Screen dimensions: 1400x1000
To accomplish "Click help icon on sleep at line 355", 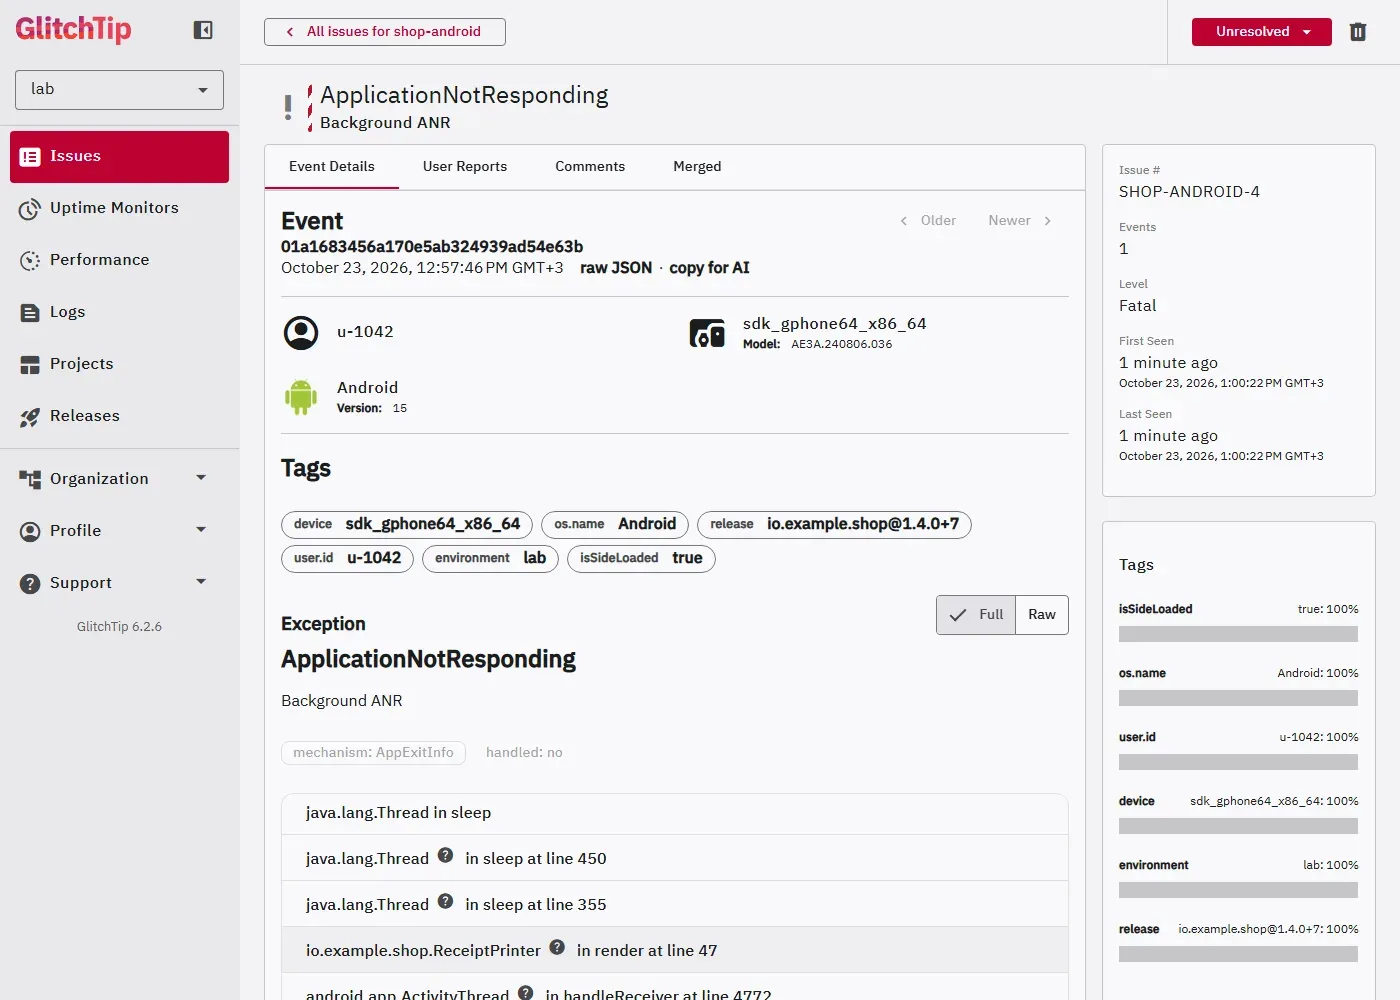I will [446, 902].
